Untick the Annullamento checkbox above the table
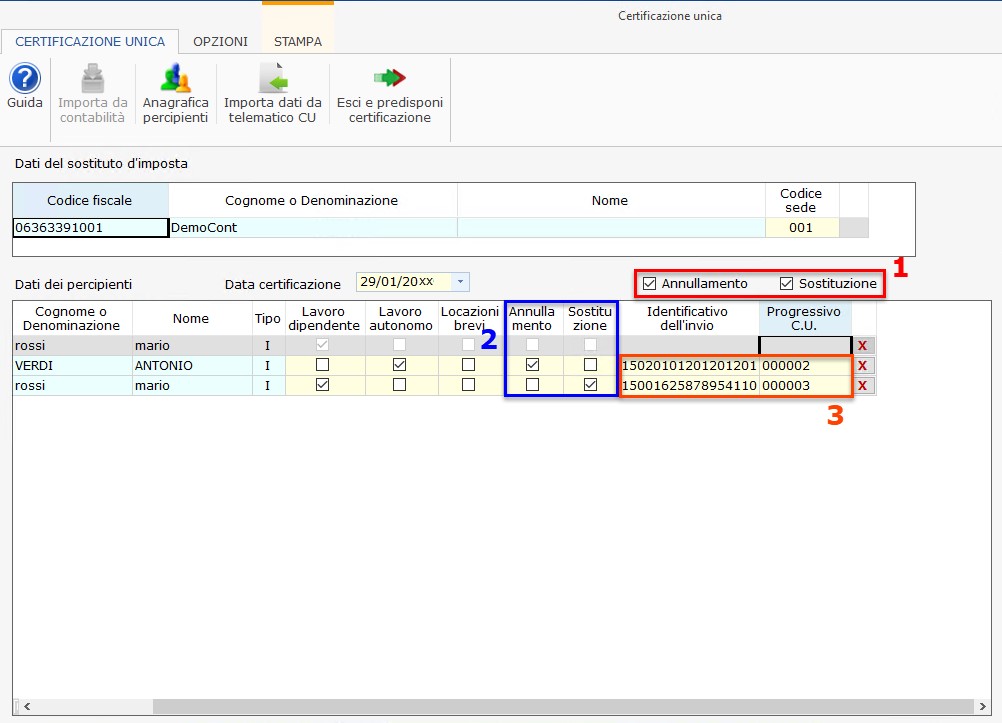Viewport: 1002px width, 723px height. tap(650, 283)
